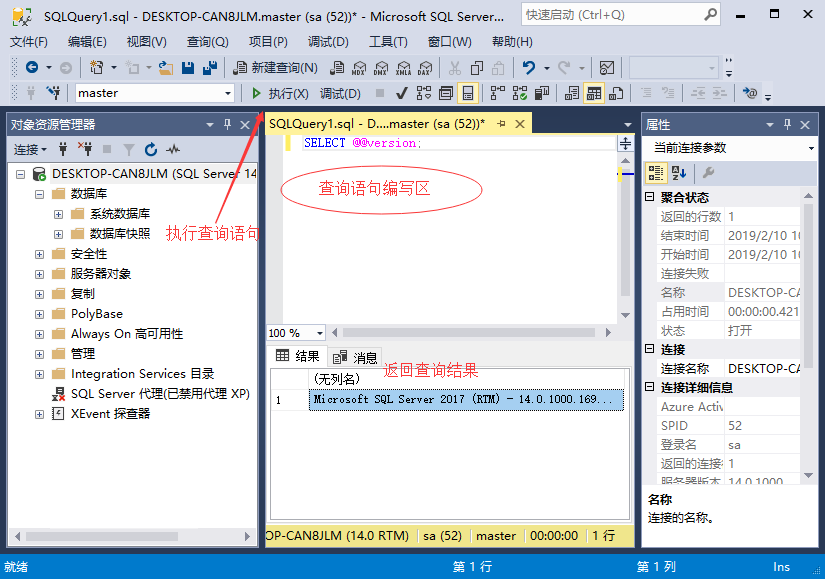
Task: Click the open file folder icon
Action: (166, 67)
